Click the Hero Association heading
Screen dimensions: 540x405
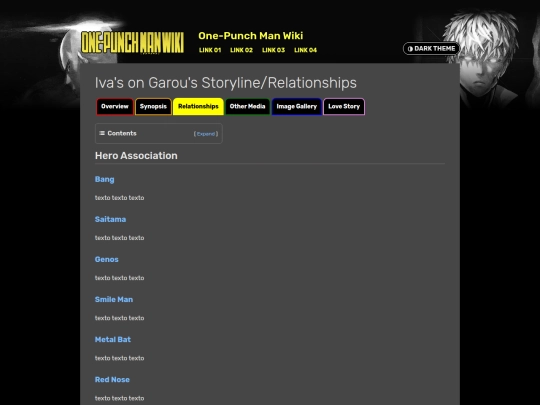[x=136, y=156]
